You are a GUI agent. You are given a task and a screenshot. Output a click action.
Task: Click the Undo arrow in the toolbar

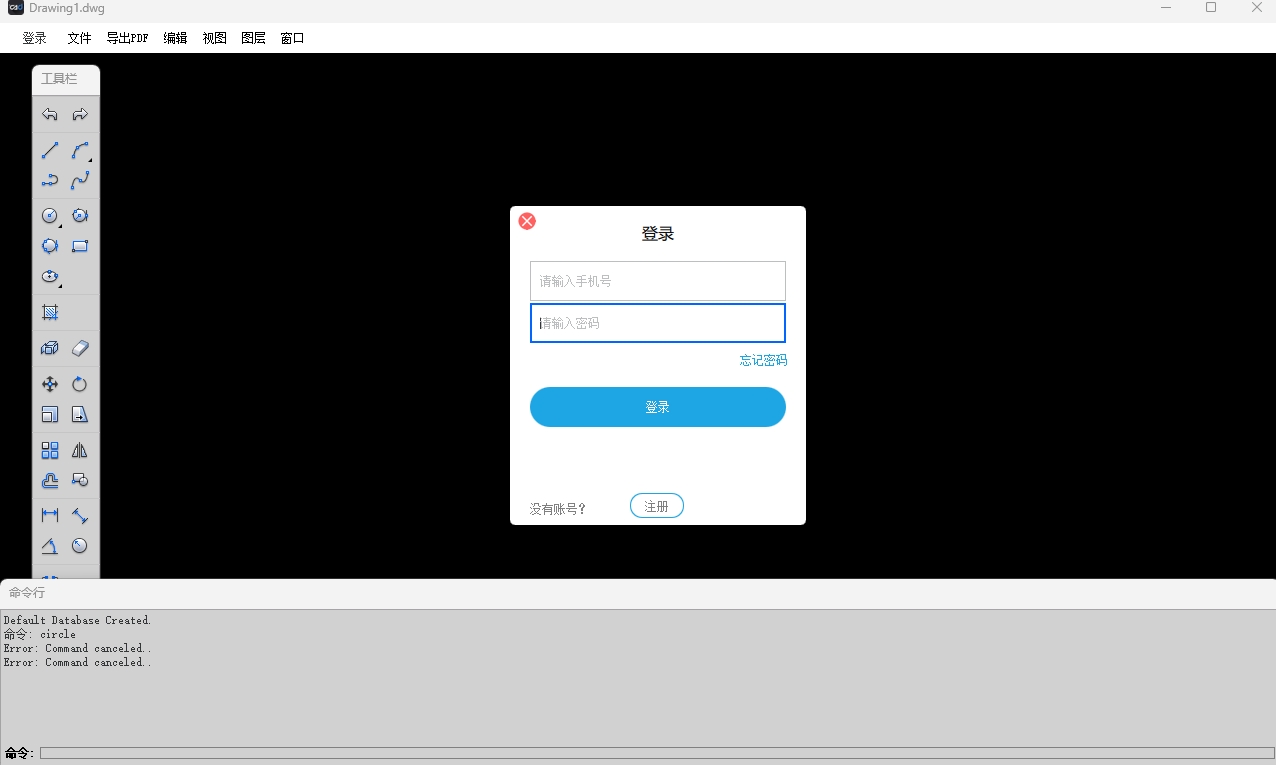tap(49, 114)
